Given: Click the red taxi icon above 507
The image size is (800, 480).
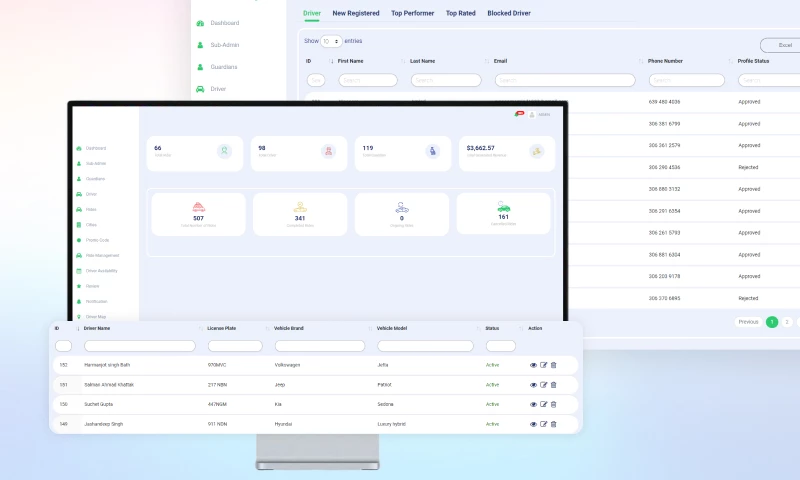Looking at the screenshot, I should pos(198,207).
